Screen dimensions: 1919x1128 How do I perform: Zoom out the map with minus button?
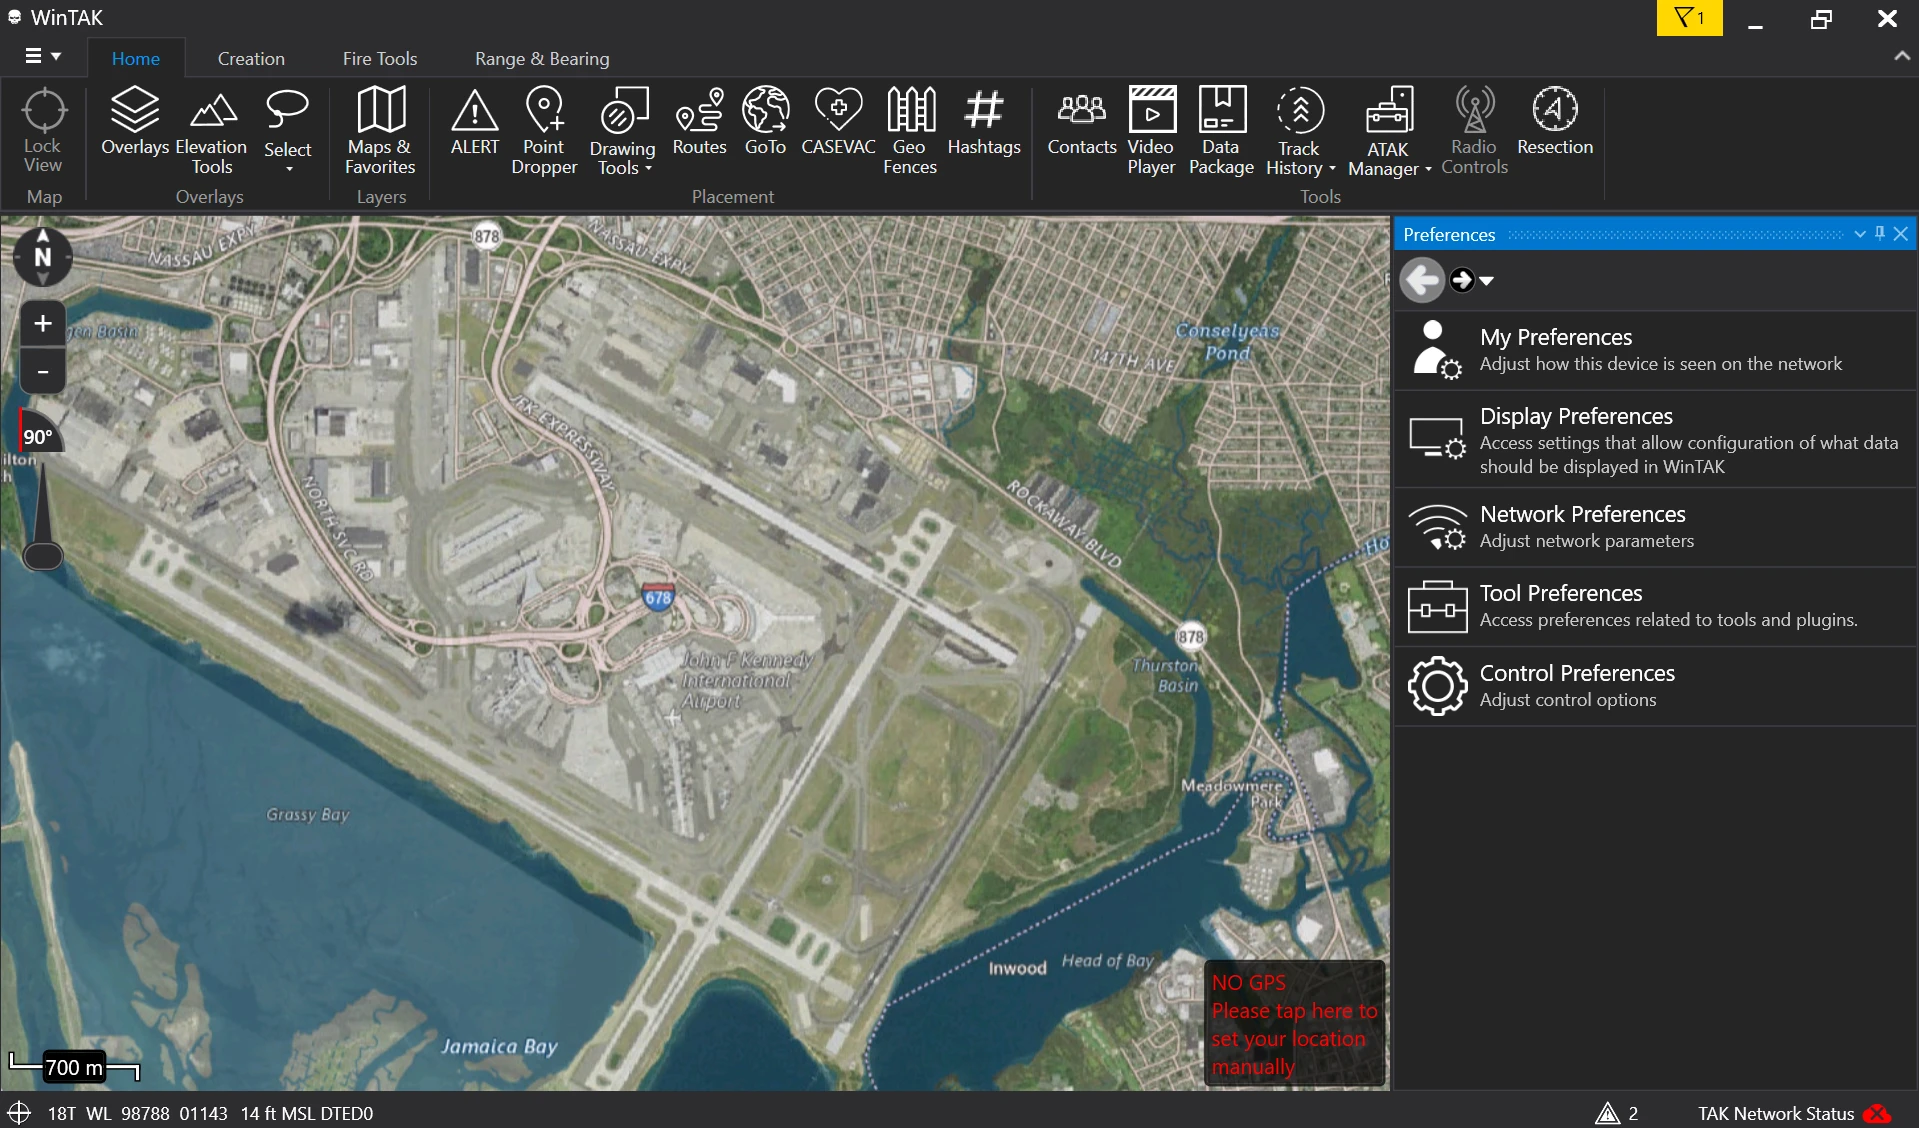(x=43, y=372)
